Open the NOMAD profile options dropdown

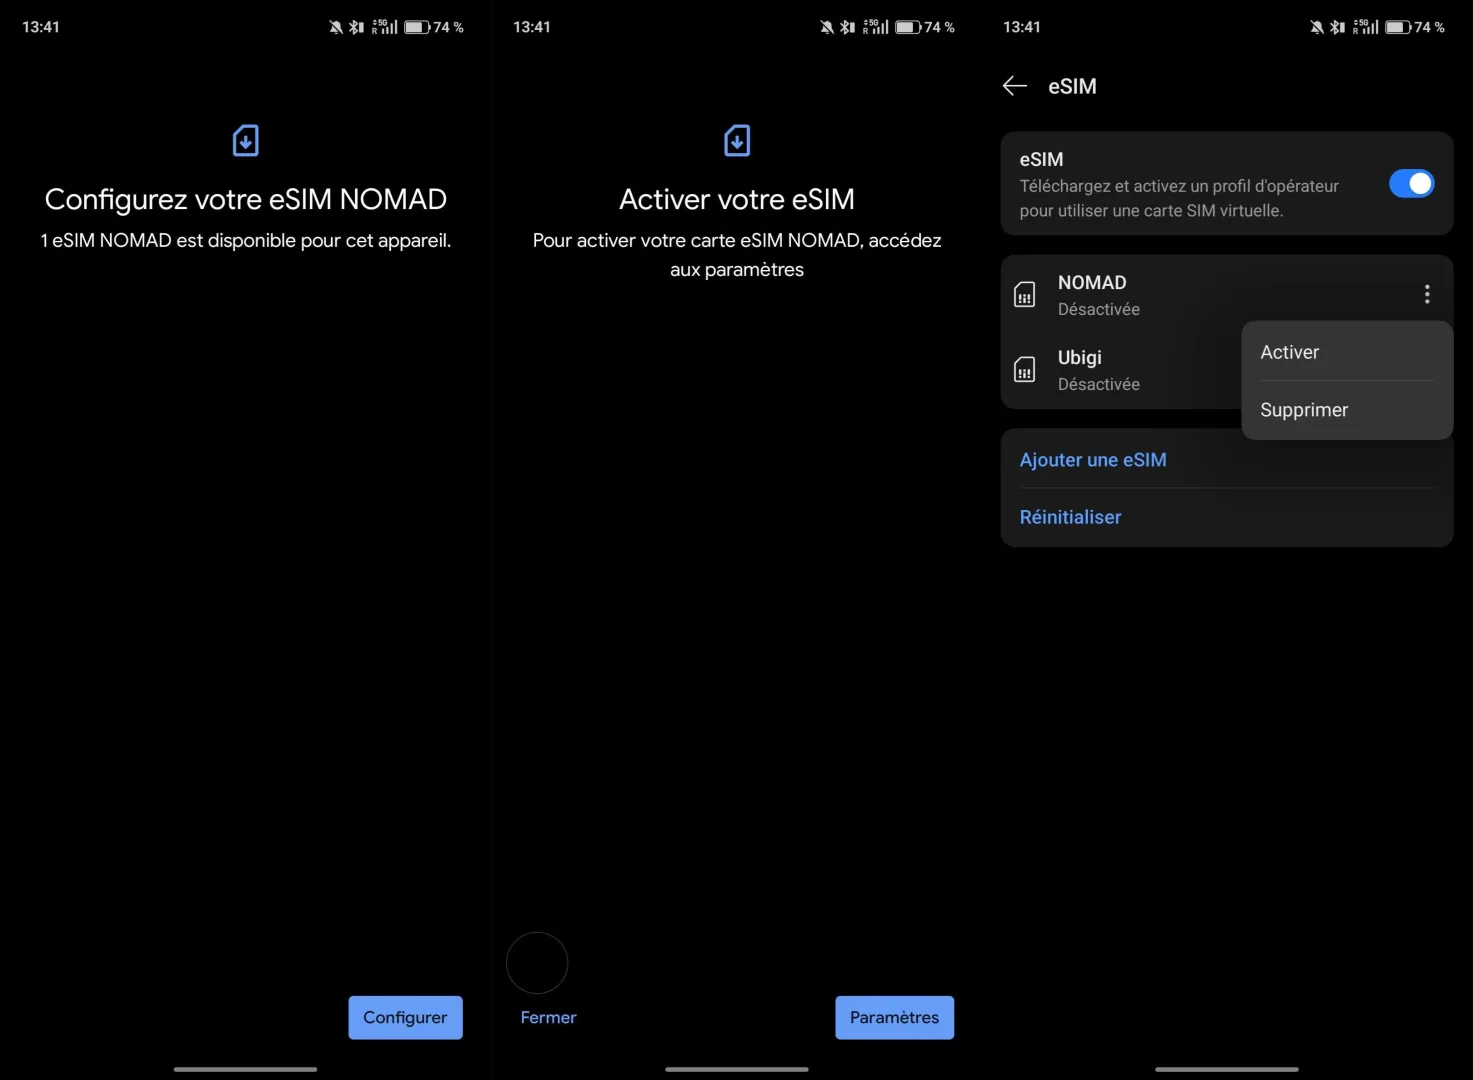pos(1427,293)
